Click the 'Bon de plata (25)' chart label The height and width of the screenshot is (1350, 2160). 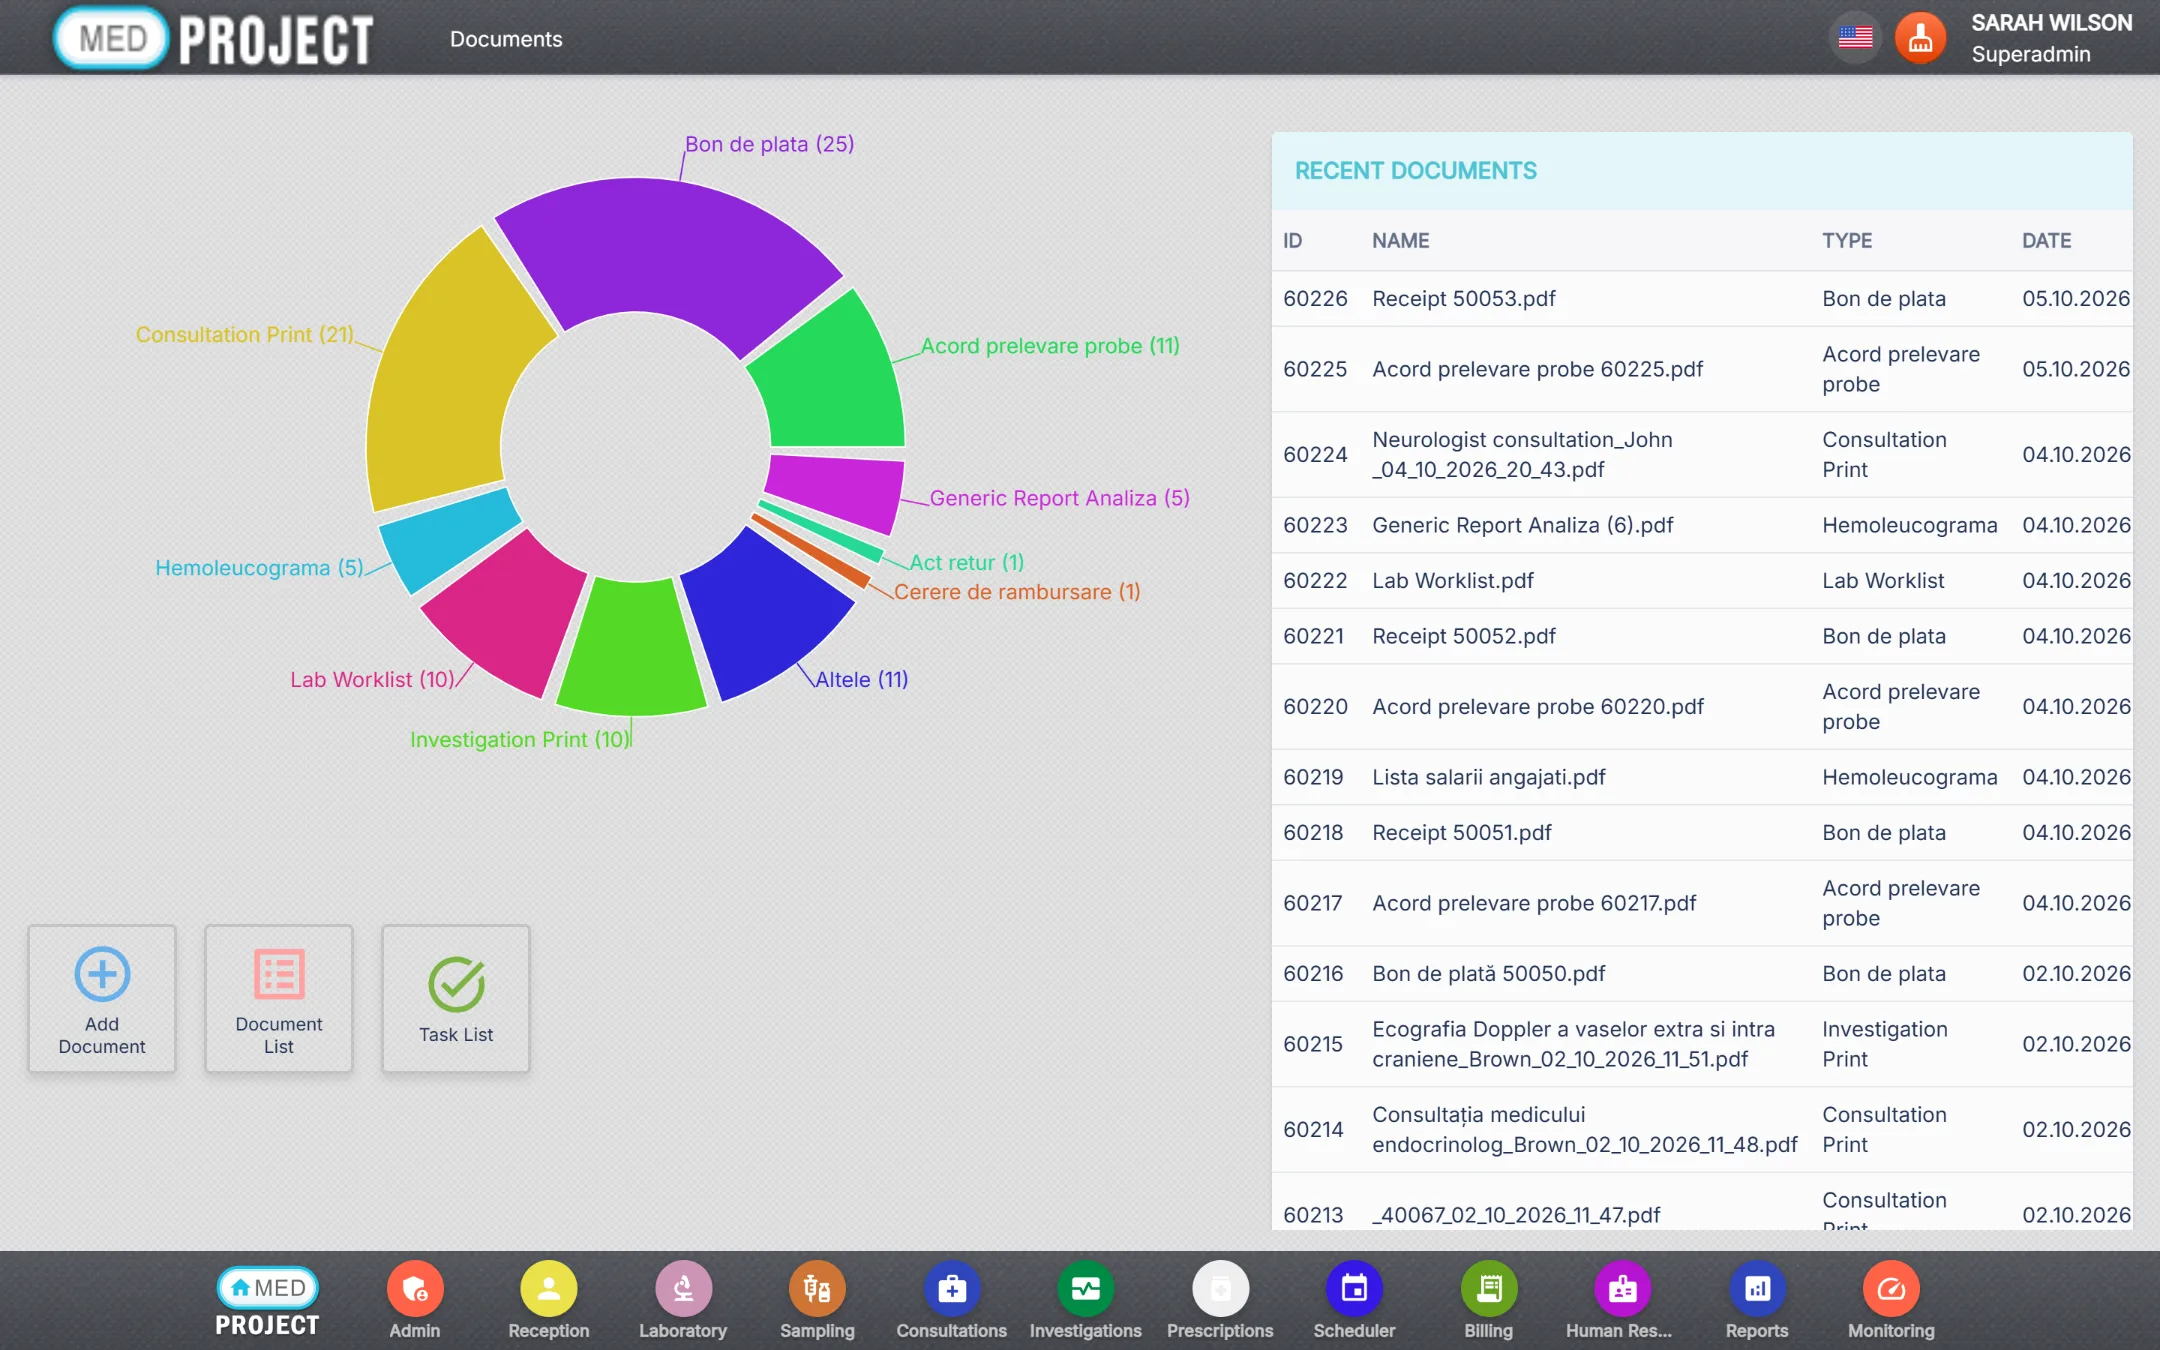point(769,144)
